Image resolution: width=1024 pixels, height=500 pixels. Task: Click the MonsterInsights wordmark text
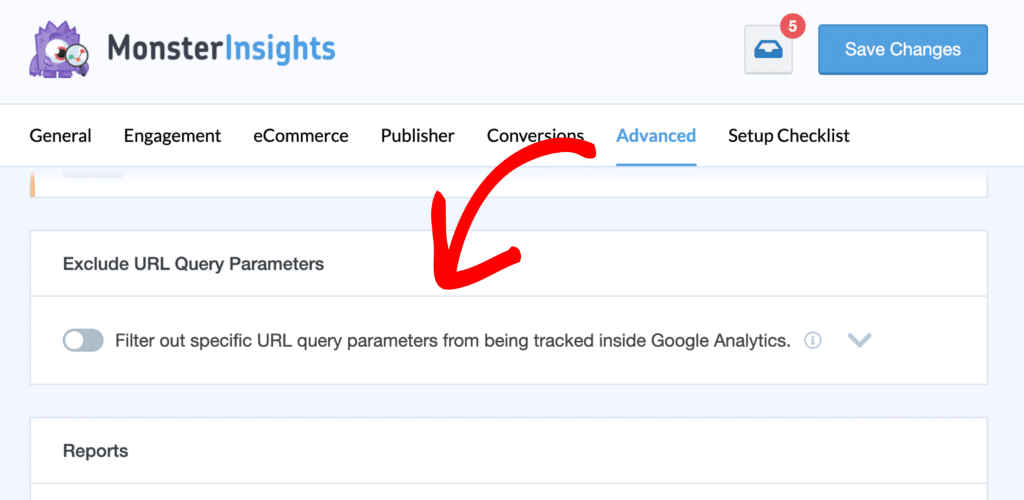coord(221,48)
